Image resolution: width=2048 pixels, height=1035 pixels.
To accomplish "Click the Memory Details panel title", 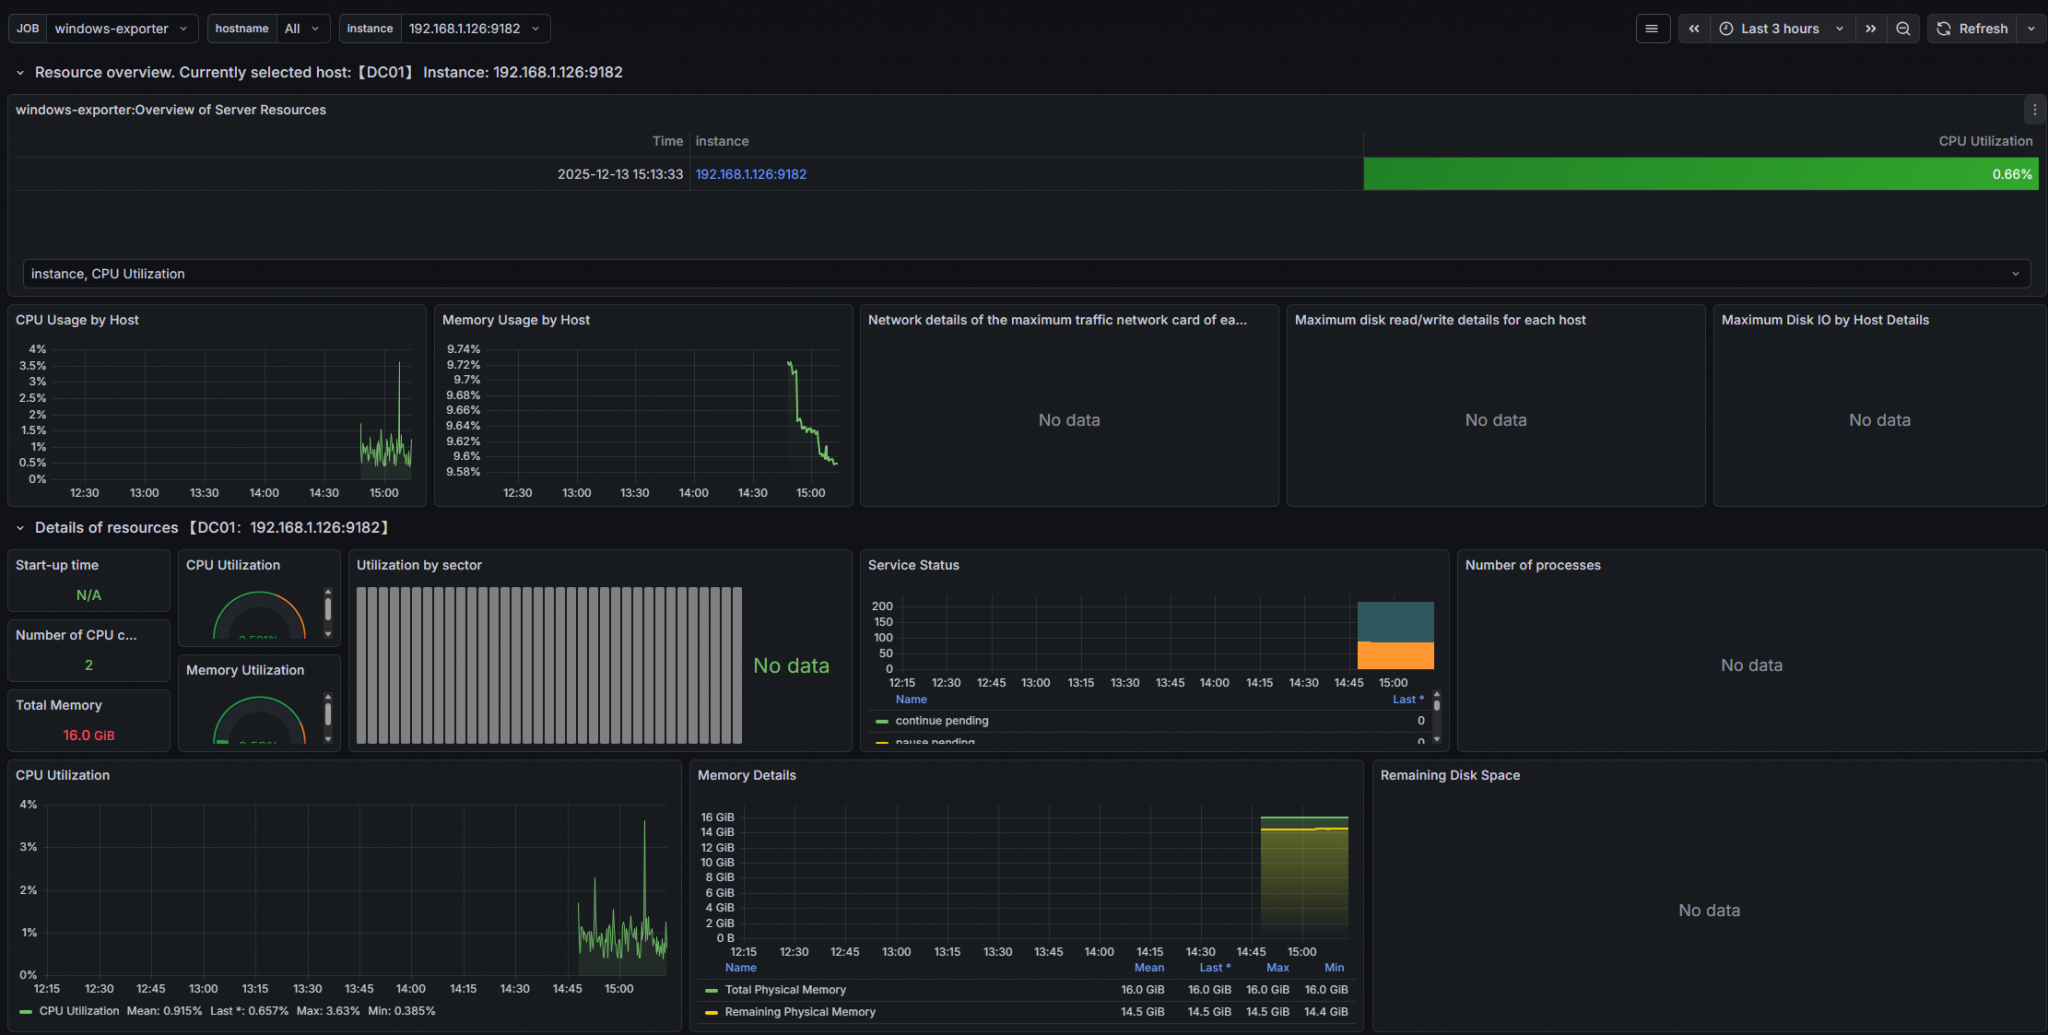I will coord(747,775).
